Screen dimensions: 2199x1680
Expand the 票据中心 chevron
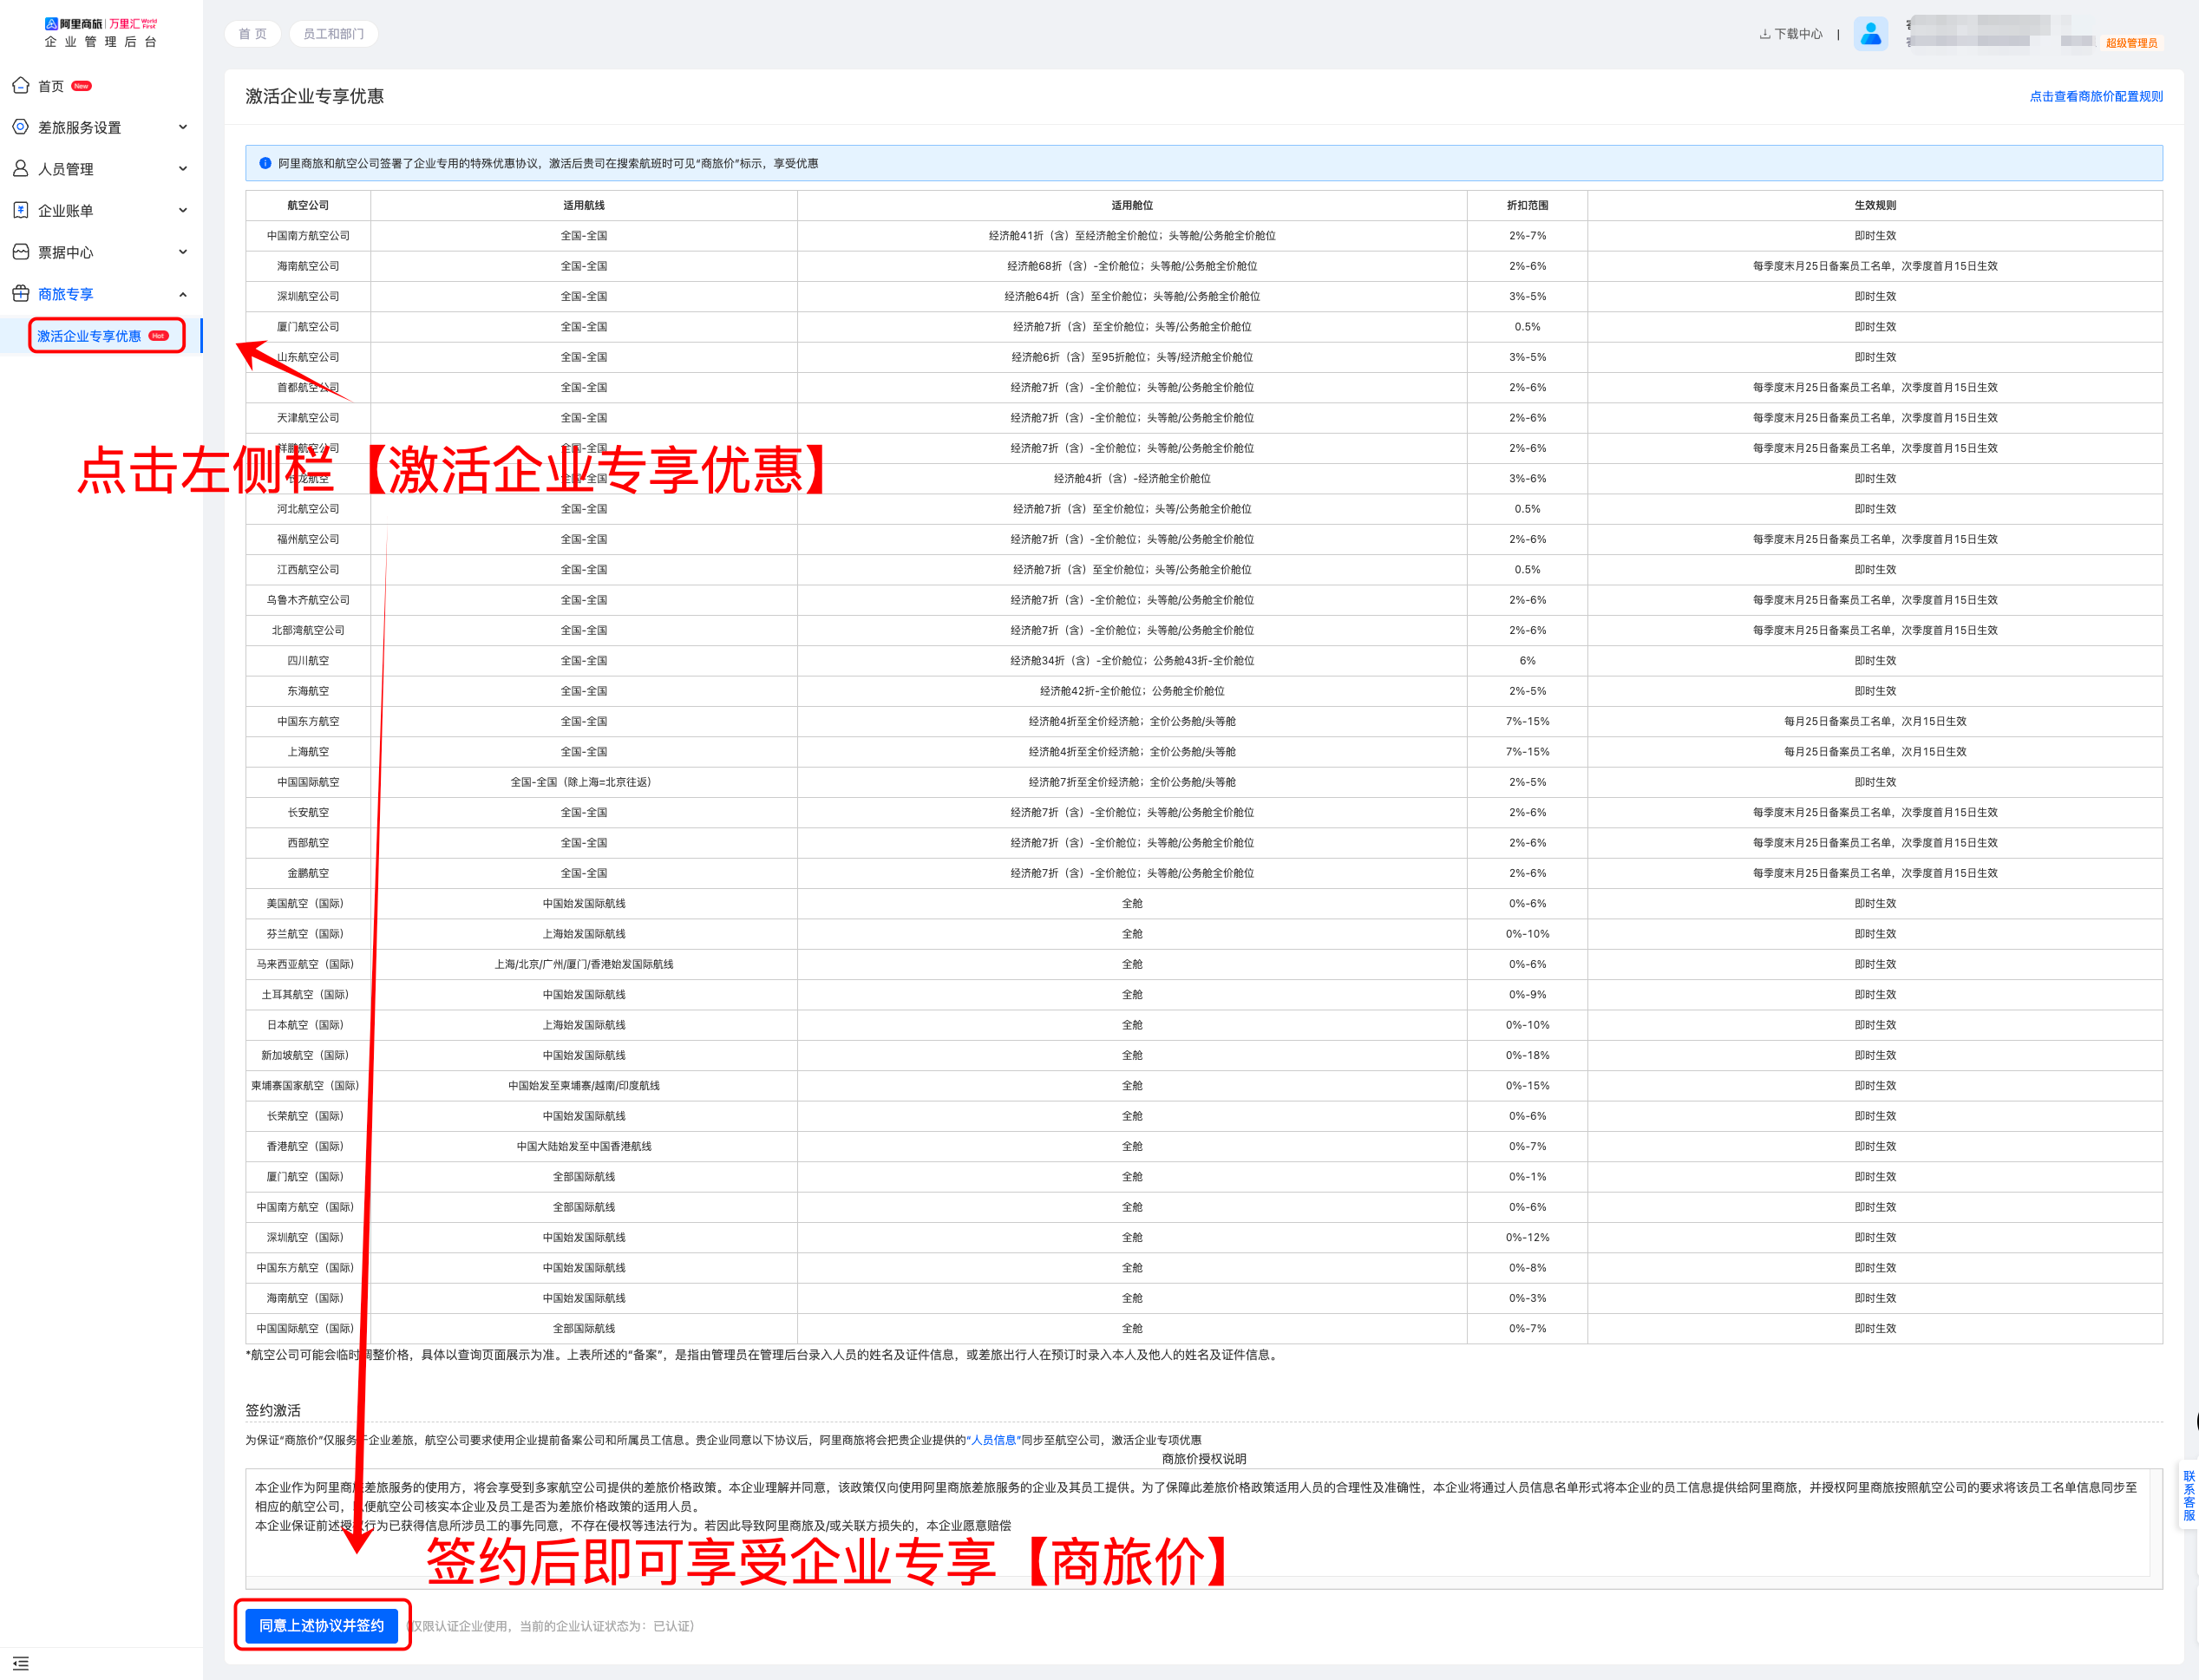click(183, 252)
